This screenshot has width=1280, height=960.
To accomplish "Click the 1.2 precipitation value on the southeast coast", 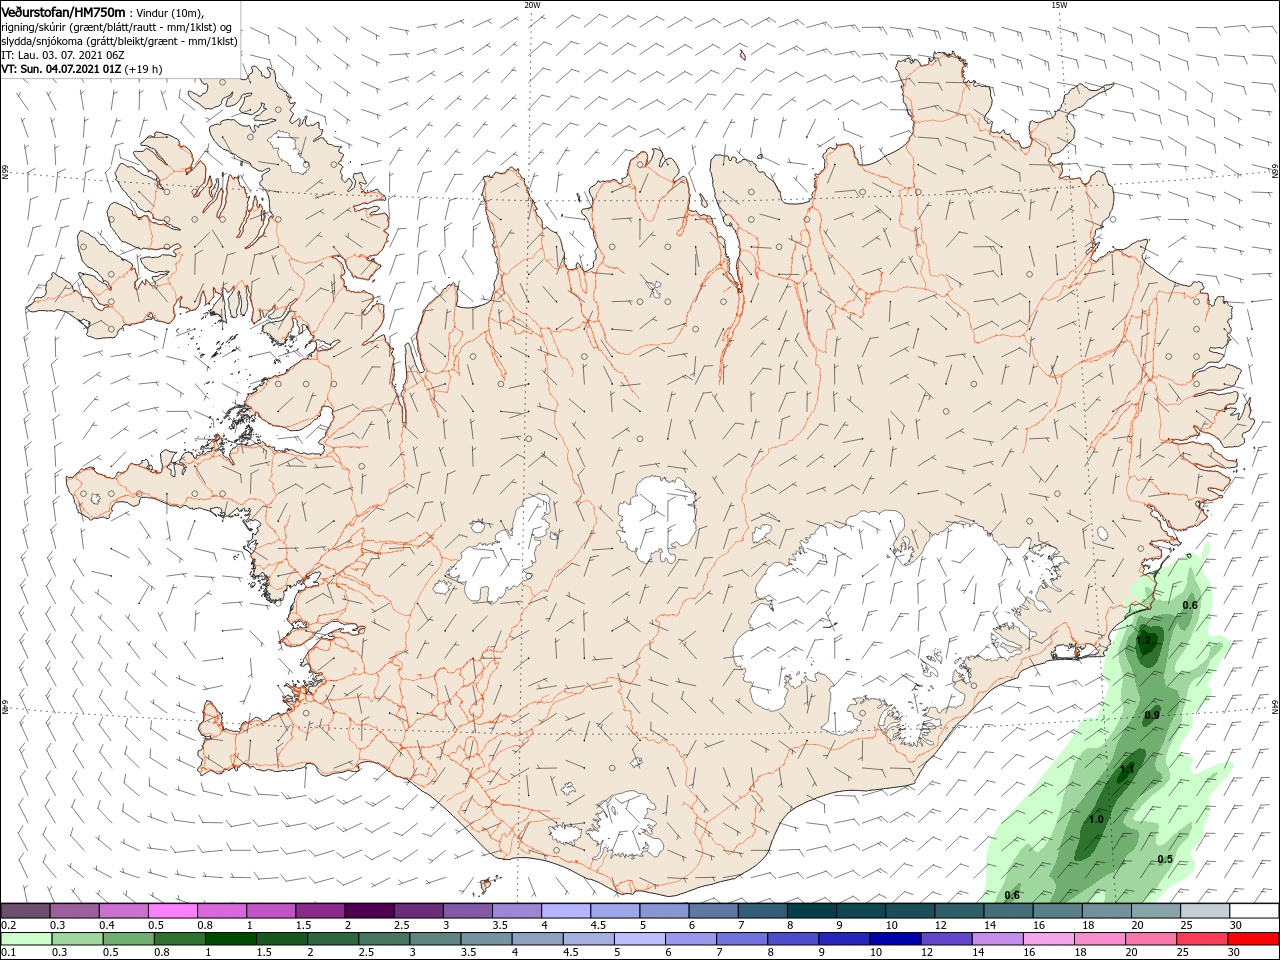I will click(x=1145, y=640).
